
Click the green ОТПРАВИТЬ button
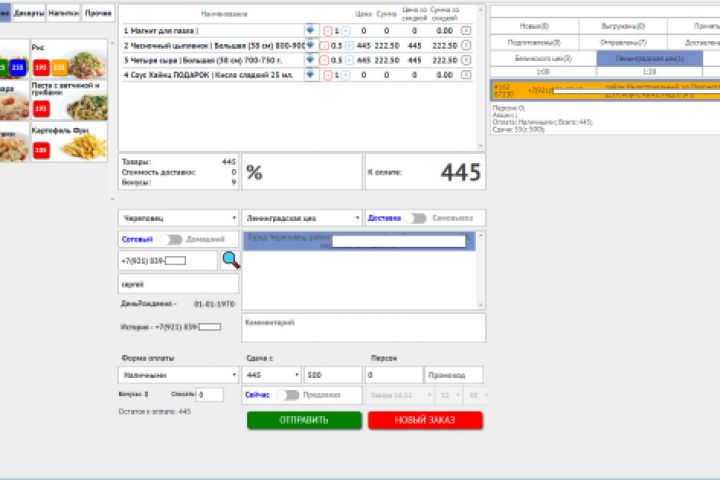click(304, 420)
